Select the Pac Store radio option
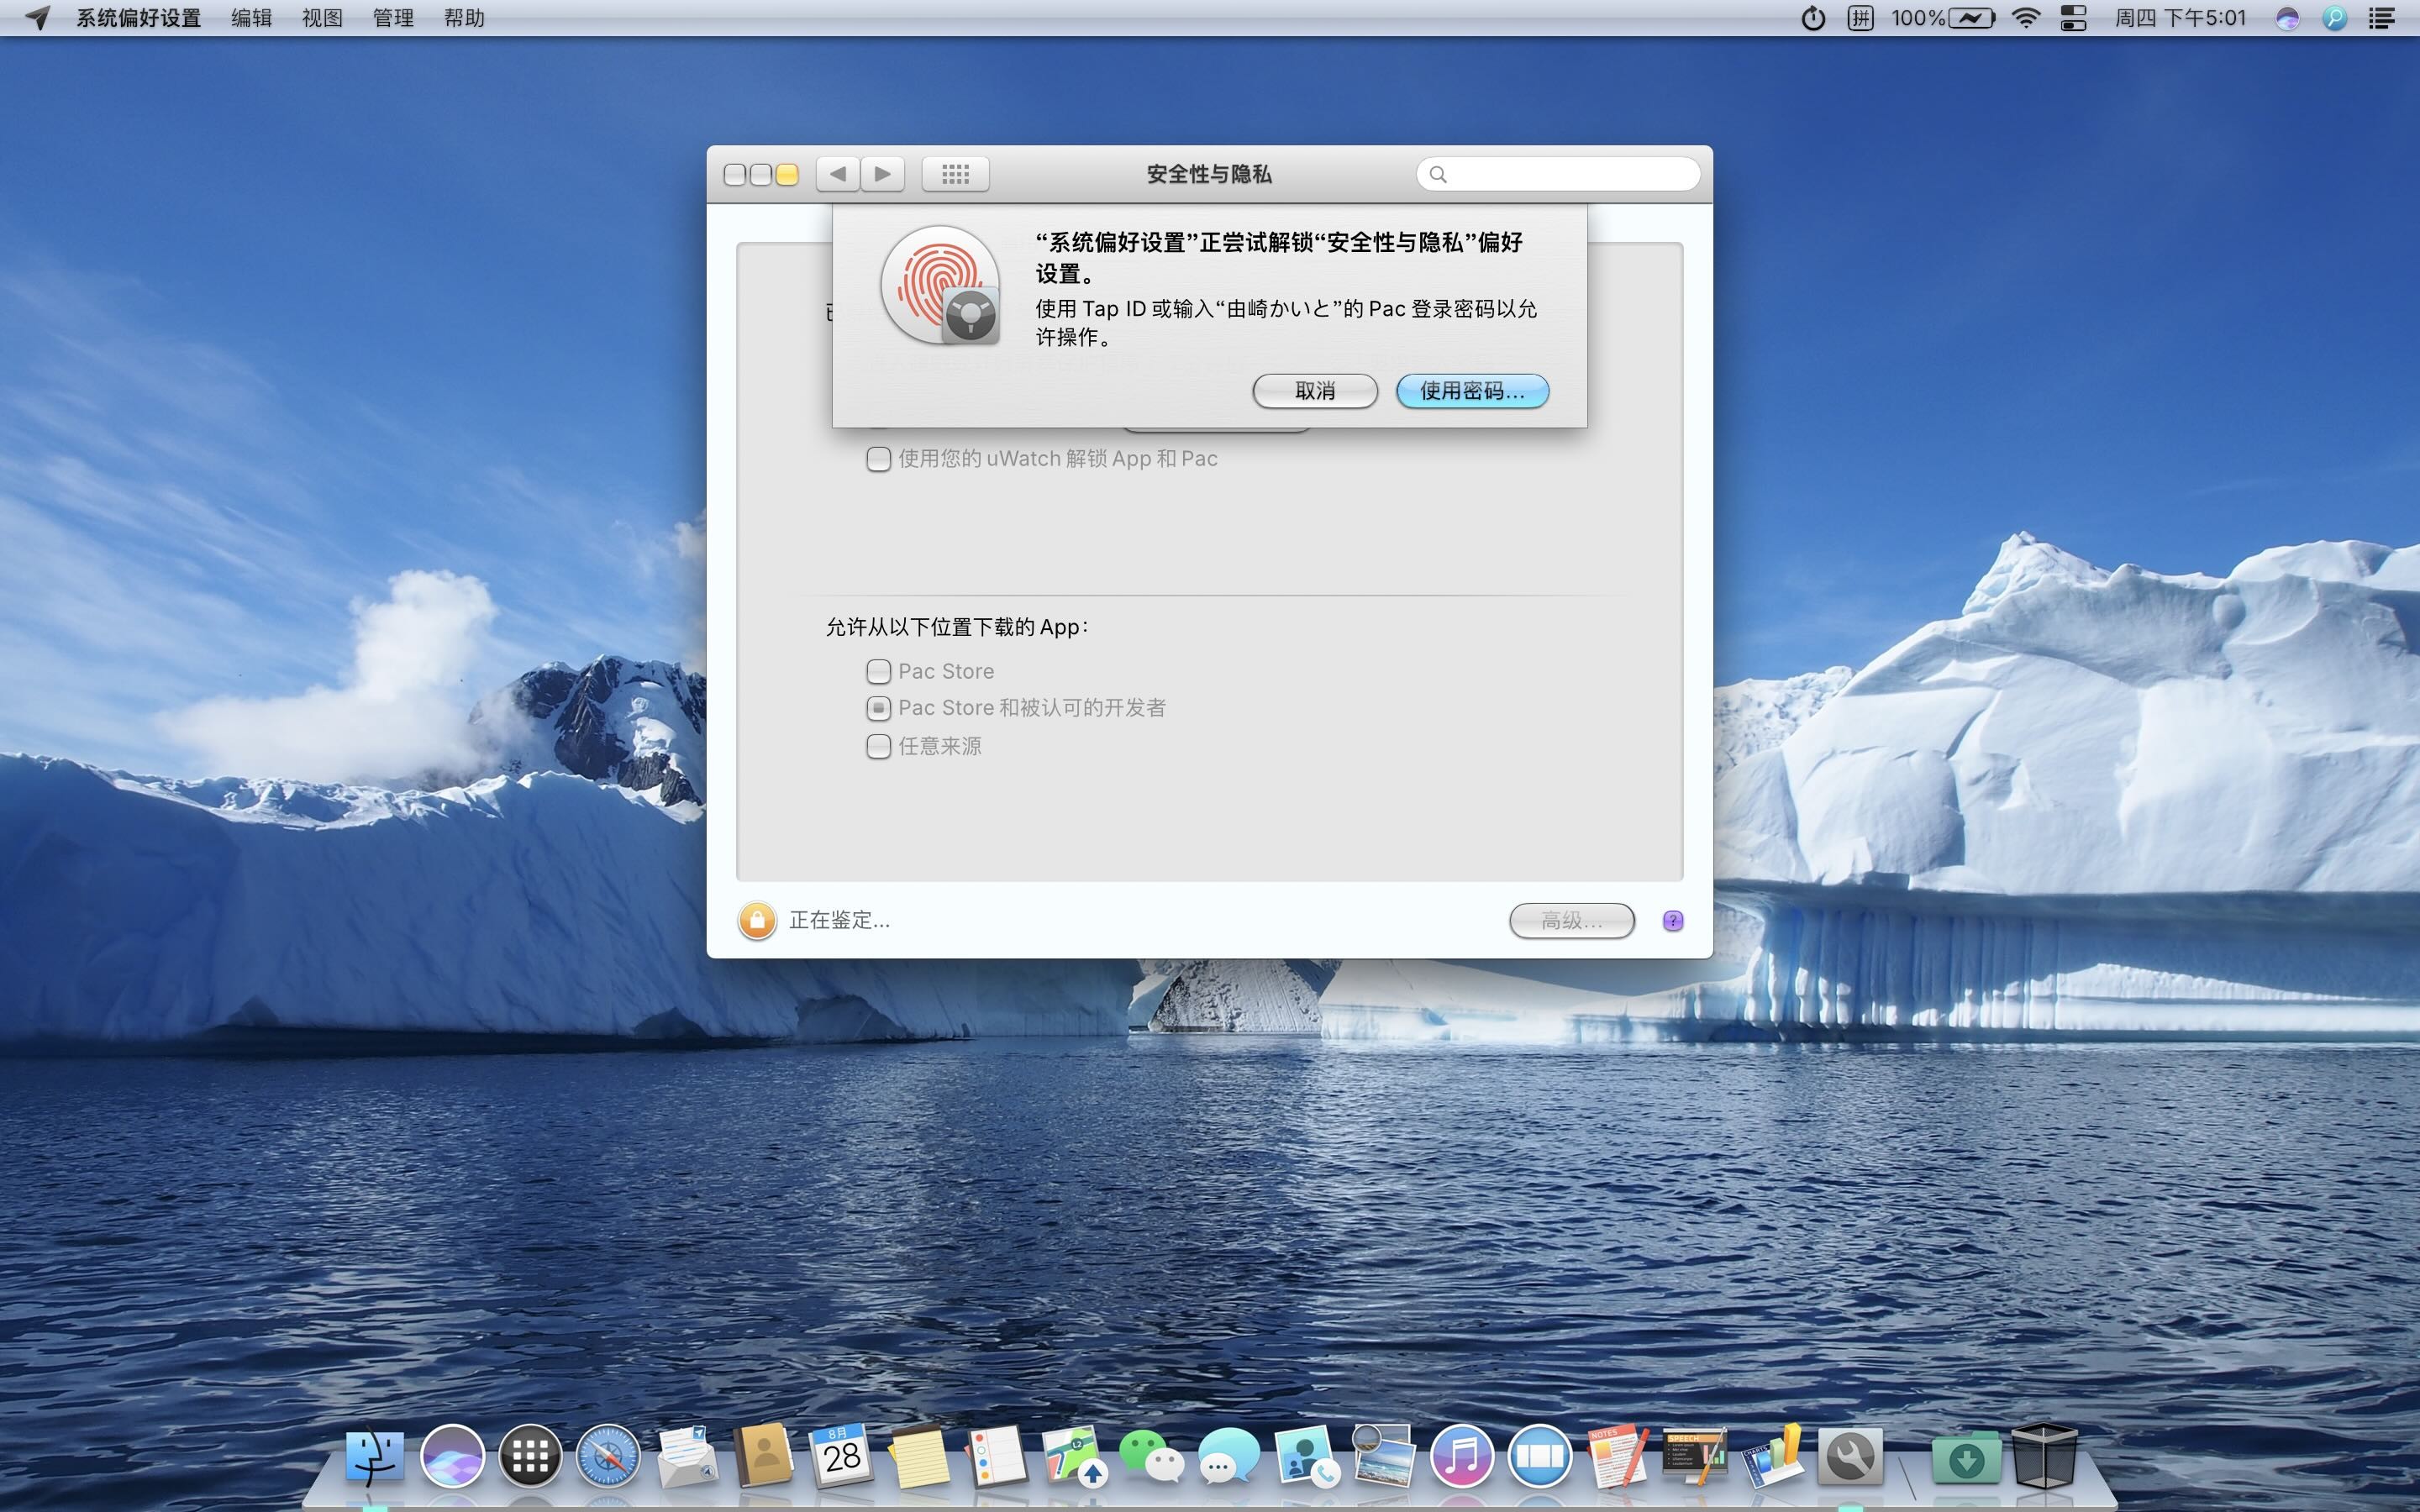 878,671
